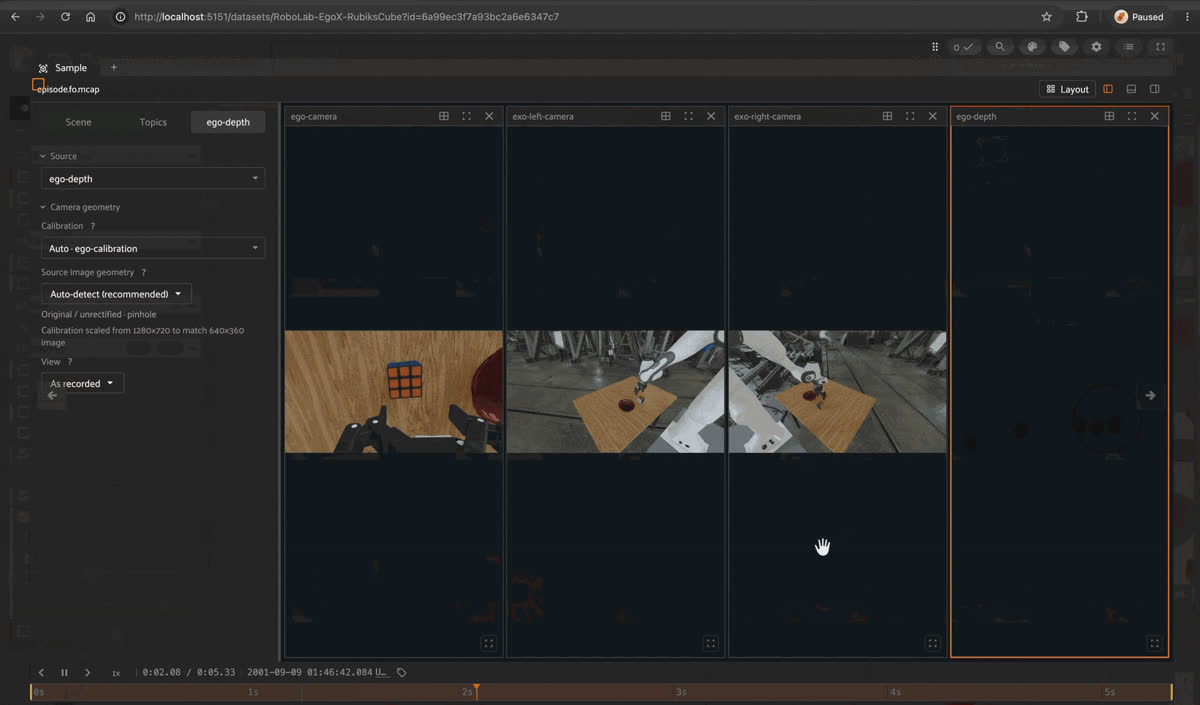Pause playback in the timeline controls

pyautogui.click(x=64, y=673)
